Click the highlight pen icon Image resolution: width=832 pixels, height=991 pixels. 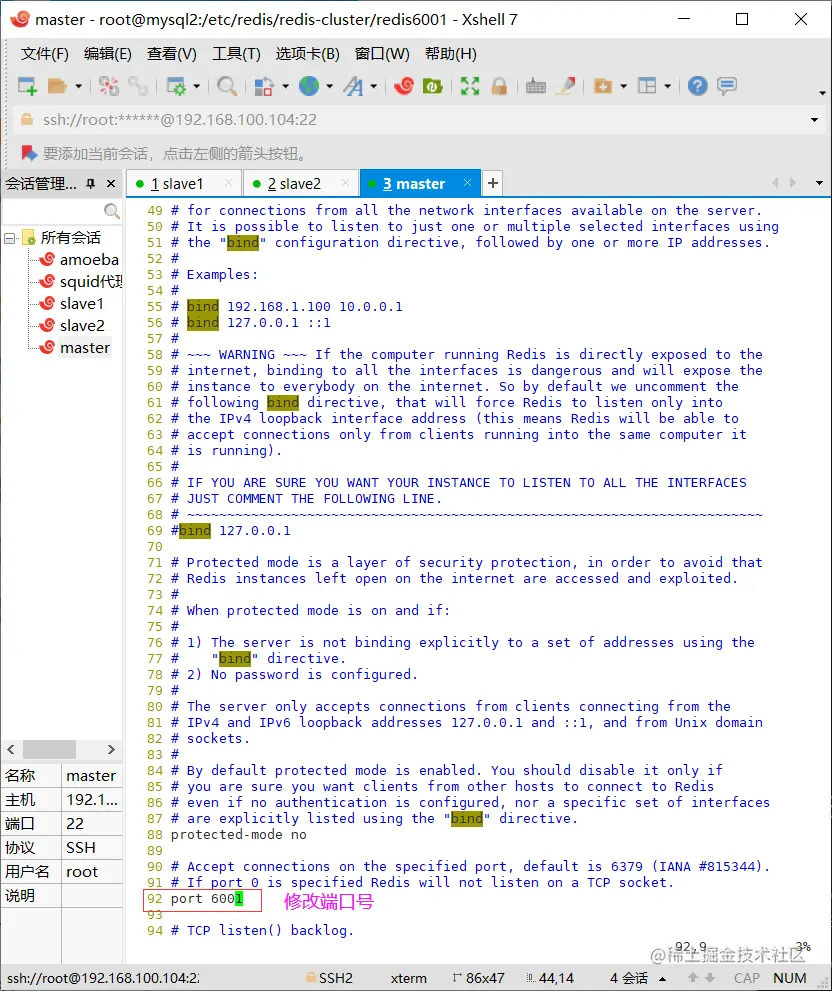click(565, 86)
